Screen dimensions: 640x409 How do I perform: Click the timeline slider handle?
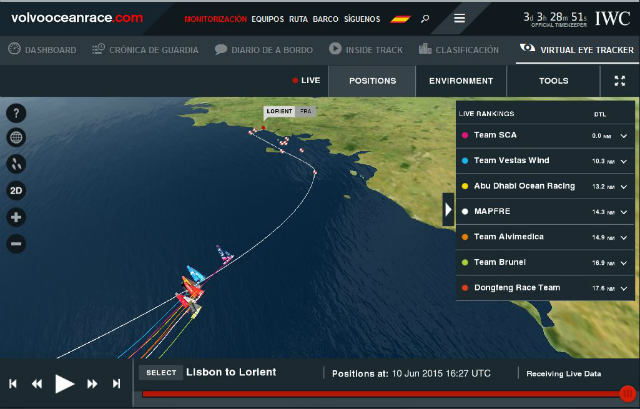point(627,394)
